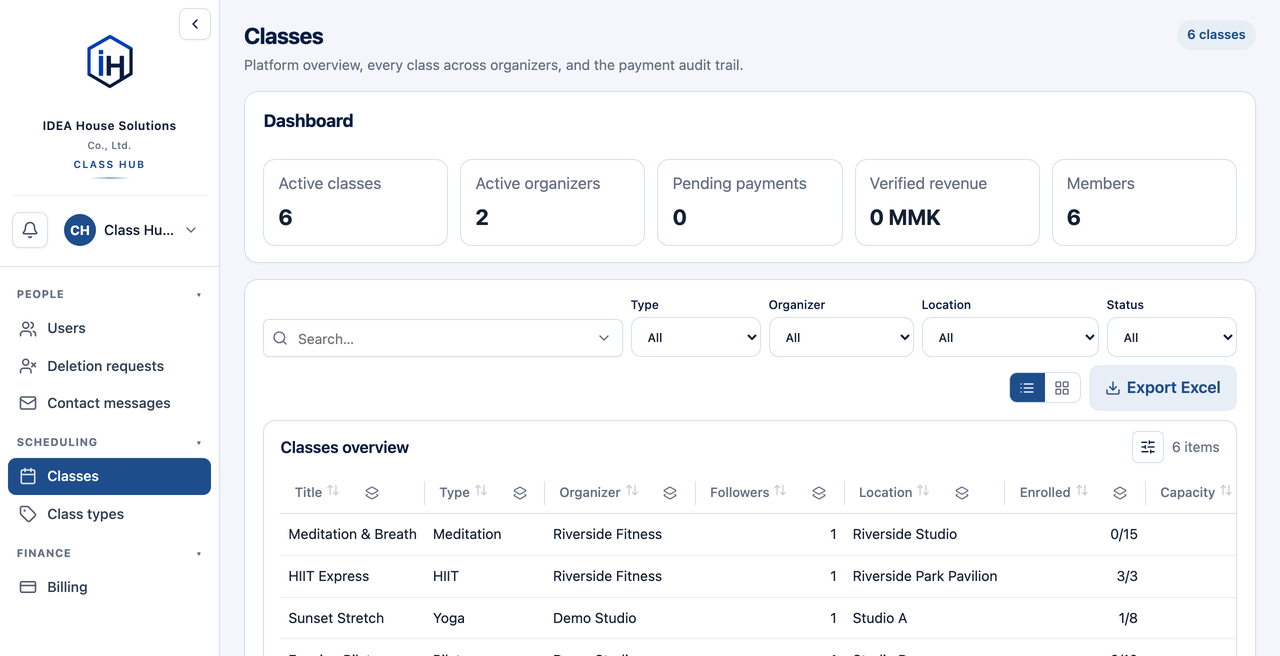Screen dimensions: 1280x656
Task: Select the HIIT Express row title
Action: [328, 576]
